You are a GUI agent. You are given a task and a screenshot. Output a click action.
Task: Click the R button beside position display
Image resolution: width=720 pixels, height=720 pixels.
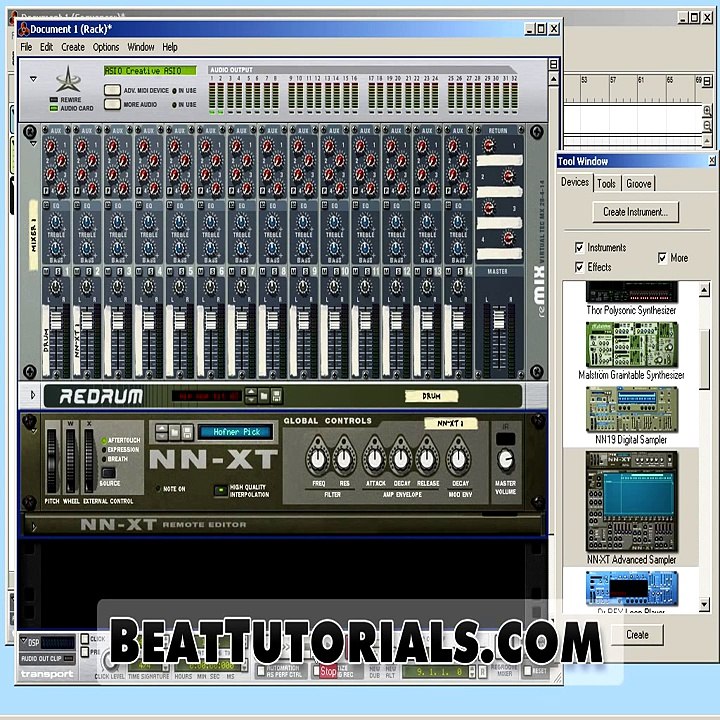[483, 672]
